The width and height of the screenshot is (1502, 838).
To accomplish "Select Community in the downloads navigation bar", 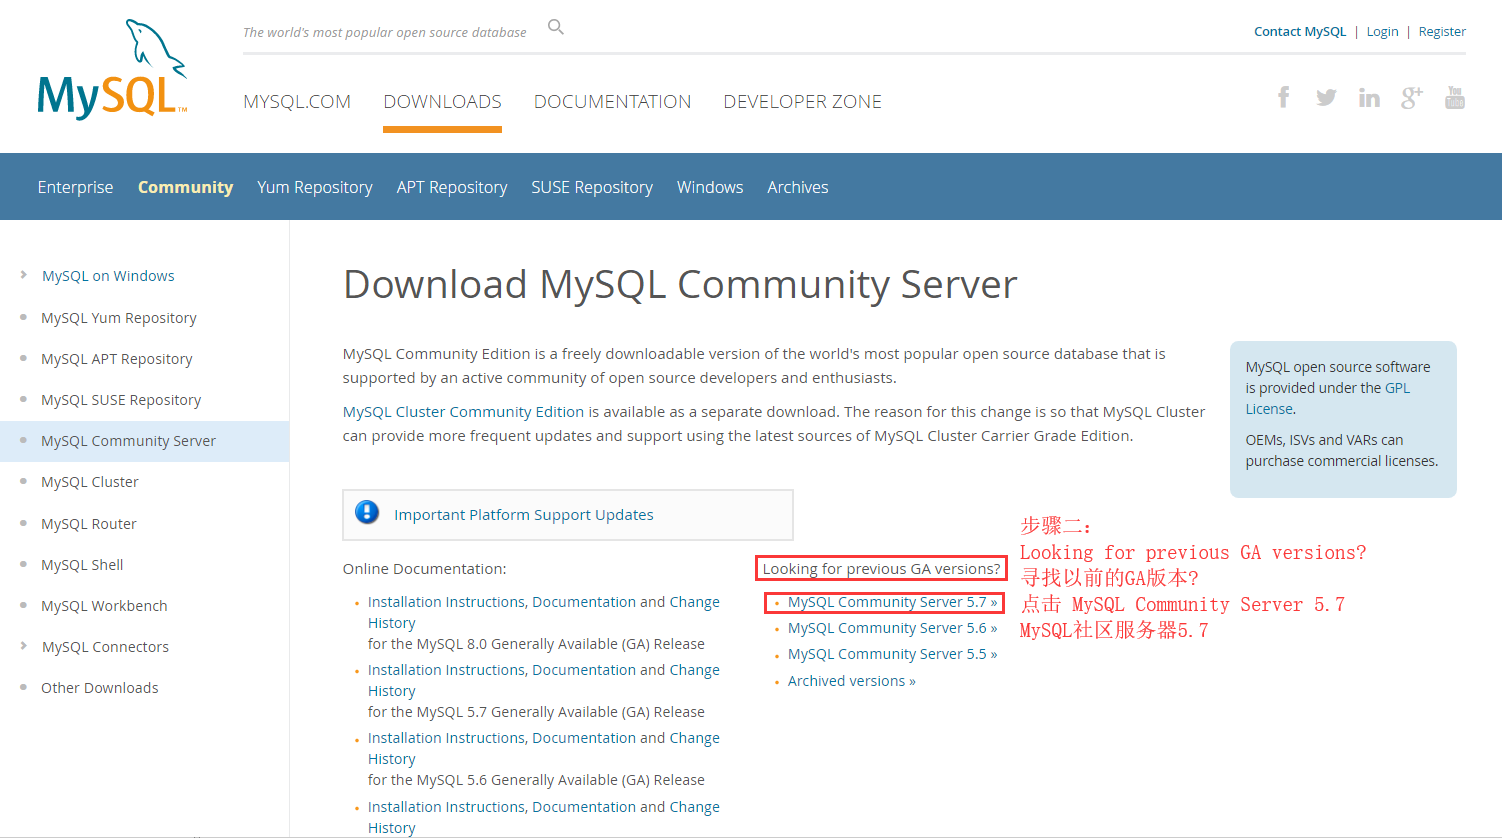I will coord(185,187).
